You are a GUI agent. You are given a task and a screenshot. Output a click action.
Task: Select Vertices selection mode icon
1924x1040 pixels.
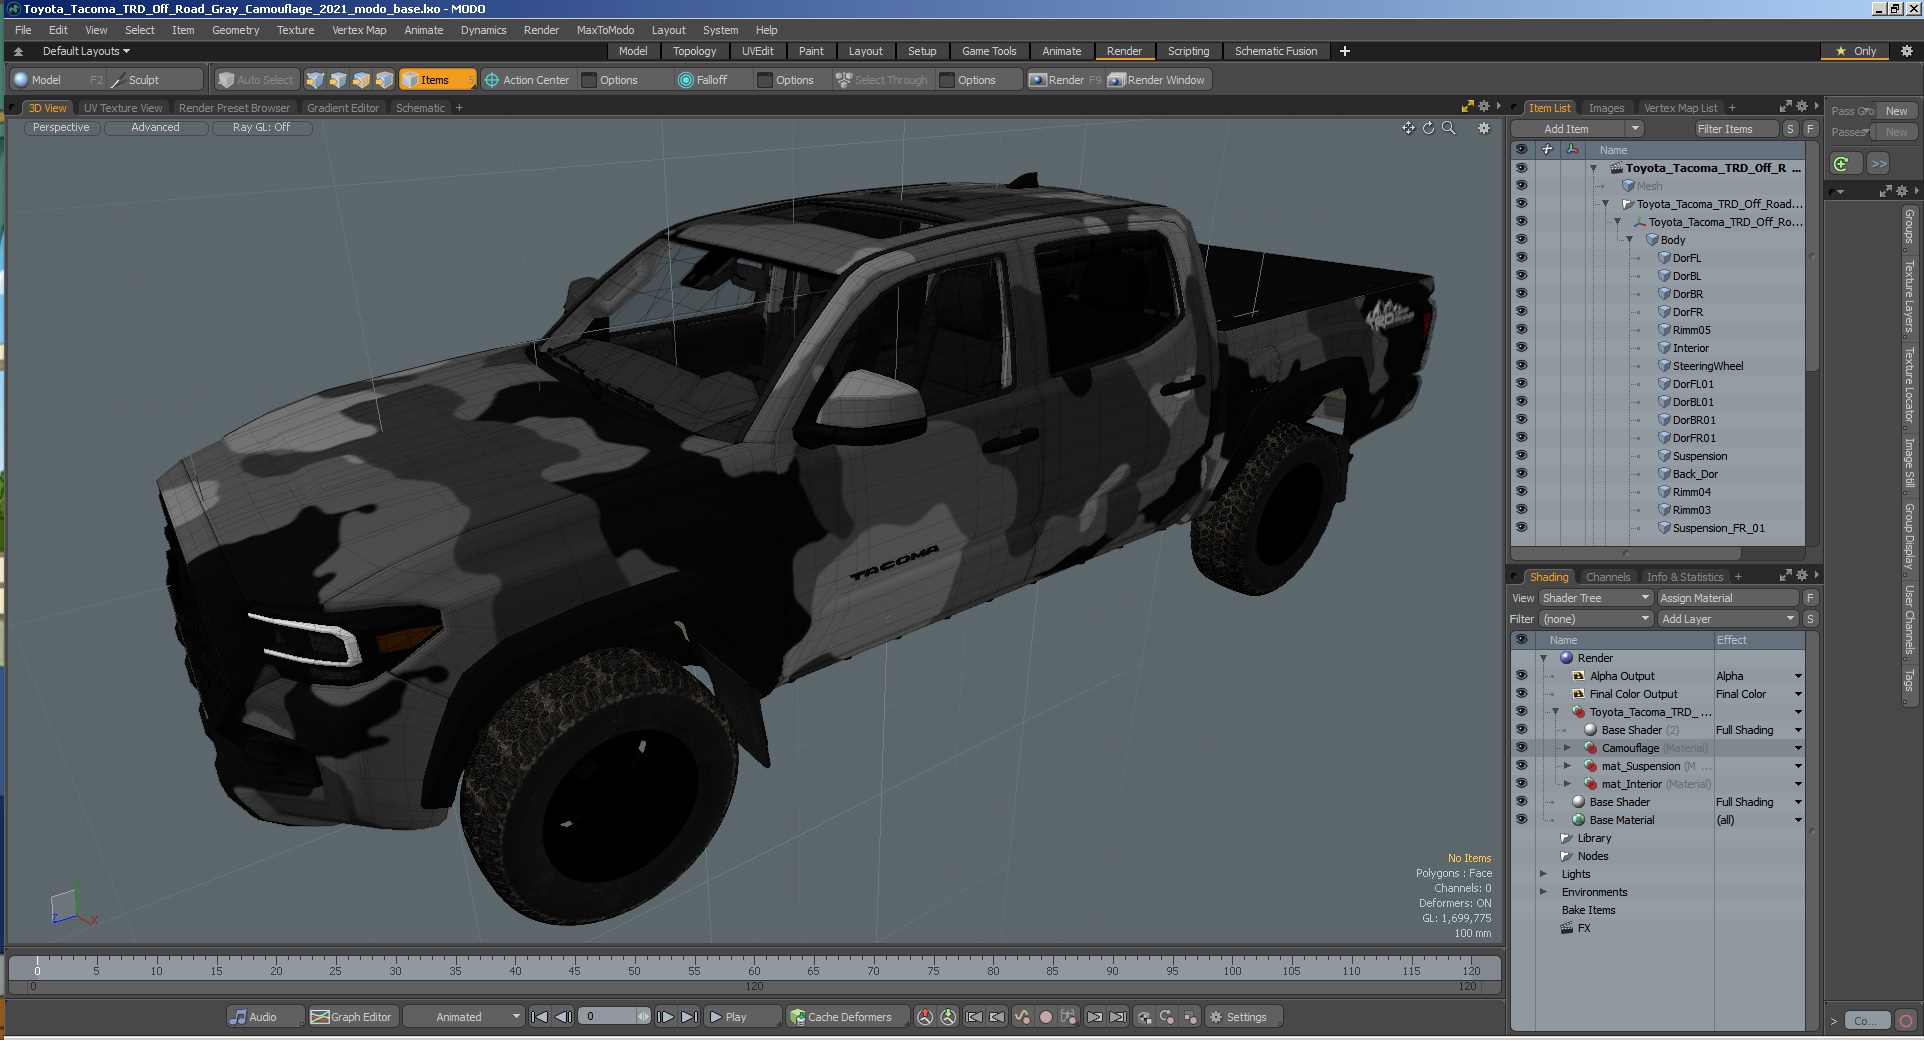(315, 80)
